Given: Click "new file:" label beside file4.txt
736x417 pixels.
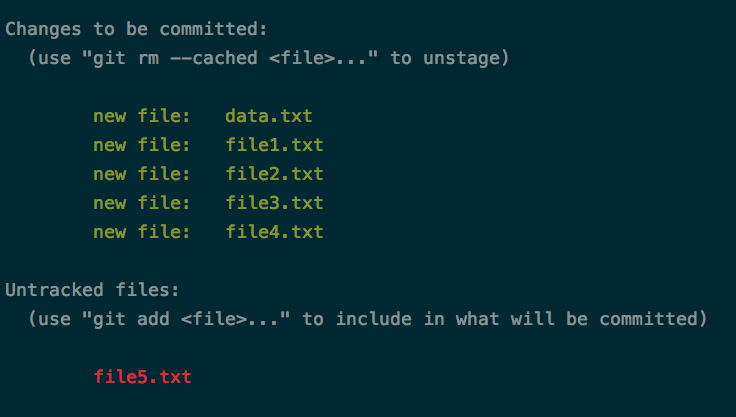Looking at the screenshot, I should click(x=142, y=232).
